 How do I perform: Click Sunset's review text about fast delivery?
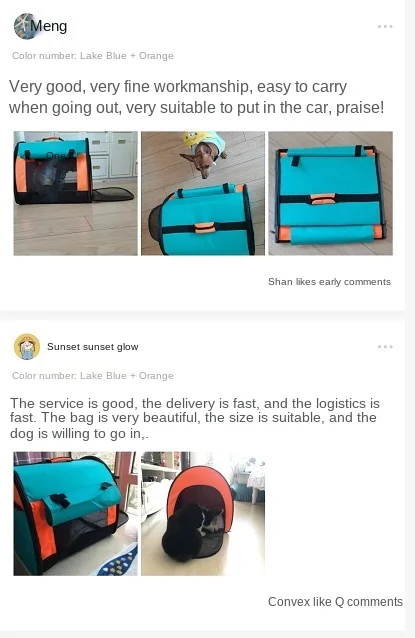(x=195, y=418)
